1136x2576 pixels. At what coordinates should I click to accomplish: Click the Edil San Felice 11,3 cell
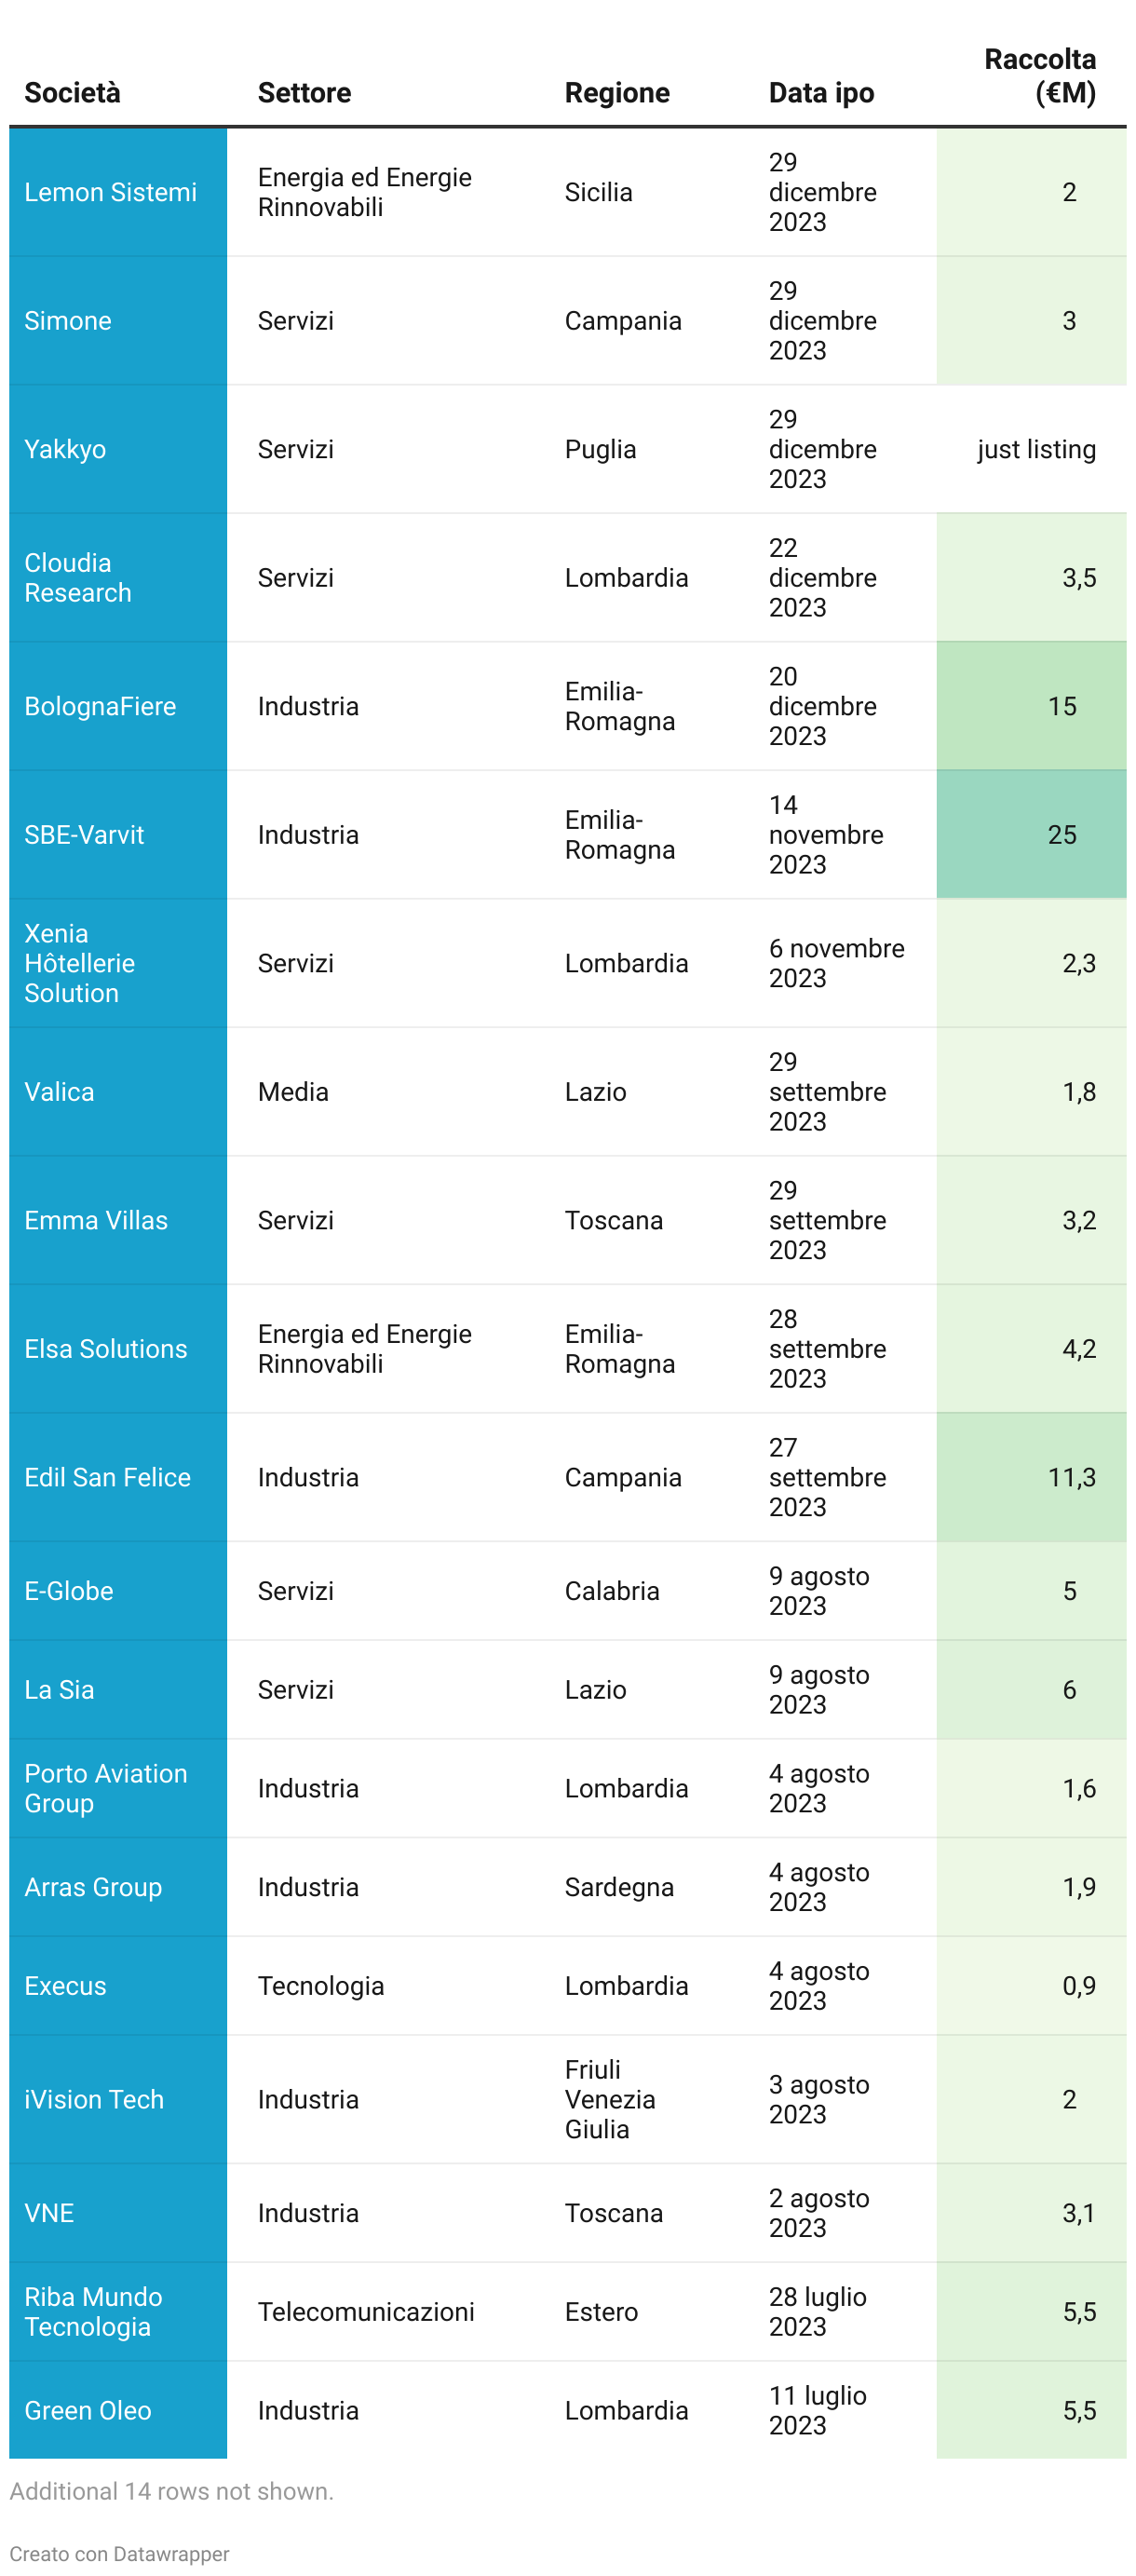pyautogui.click(x=1070, y=1477)
